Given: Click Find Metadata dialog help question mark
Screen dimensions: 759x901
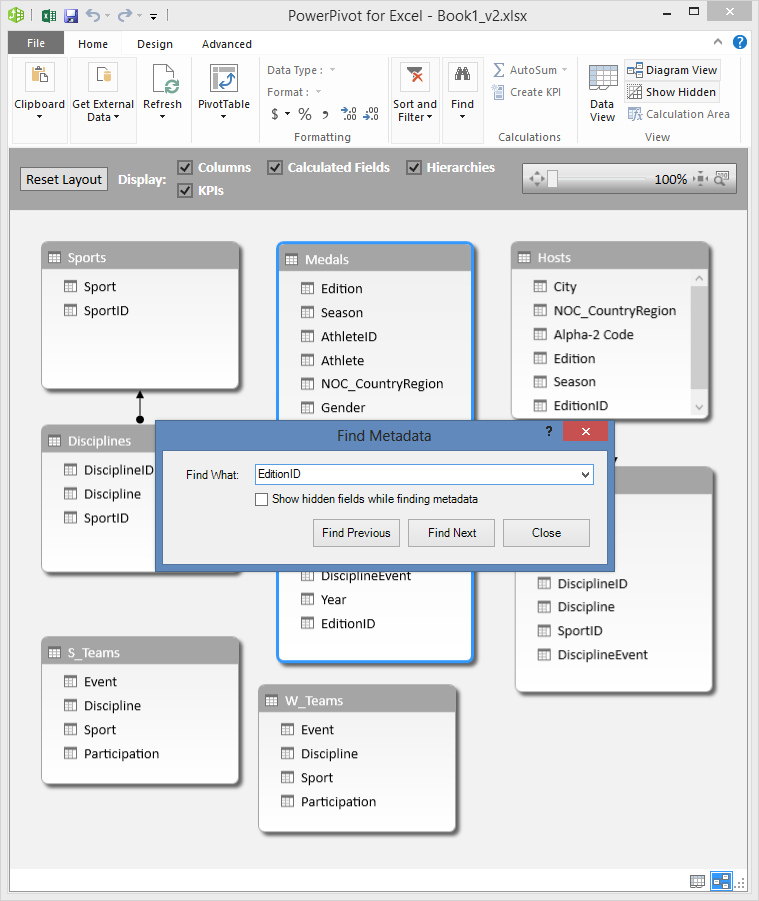Looking at the screenshot, I should (x=549, y=431).
